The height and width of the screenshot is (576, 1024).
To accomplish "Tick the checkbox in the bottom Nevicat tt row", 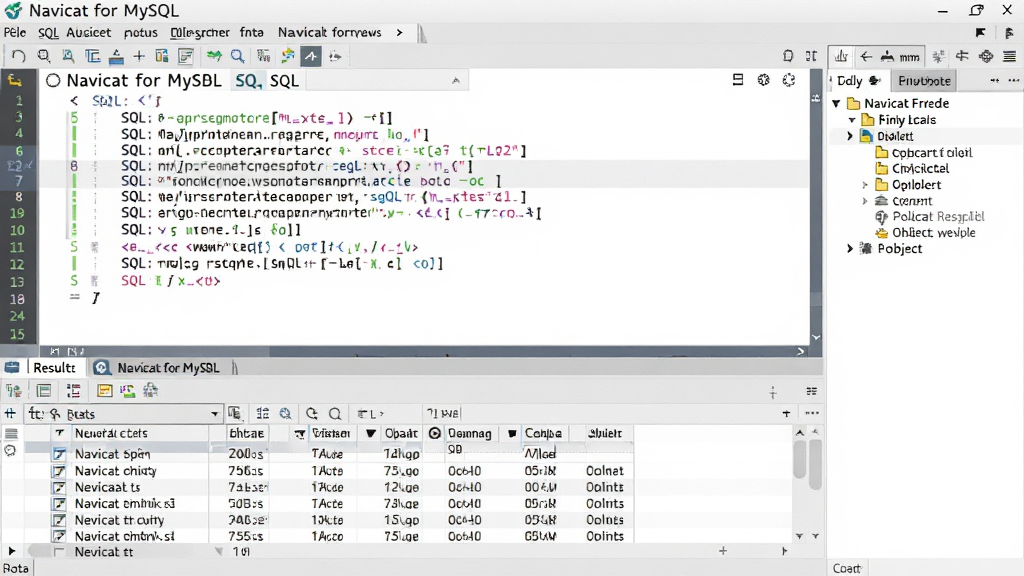I will coord(59,552).
